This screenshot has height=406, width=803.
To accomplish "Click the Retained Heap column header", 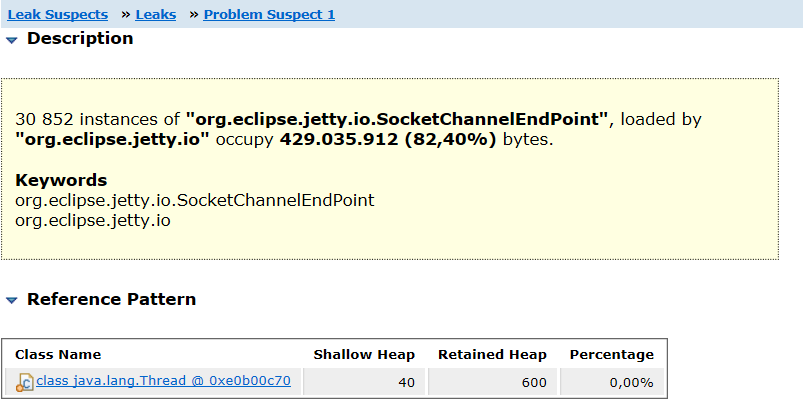I will tap(492, 354).
